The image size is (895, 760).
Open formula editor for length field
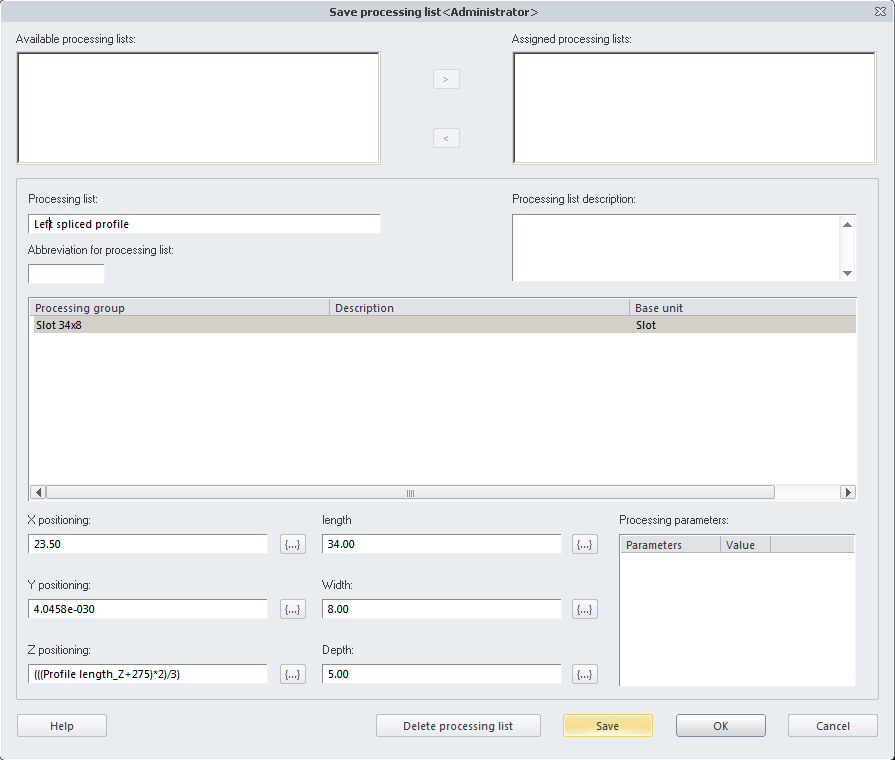click(x=585, y=544)
